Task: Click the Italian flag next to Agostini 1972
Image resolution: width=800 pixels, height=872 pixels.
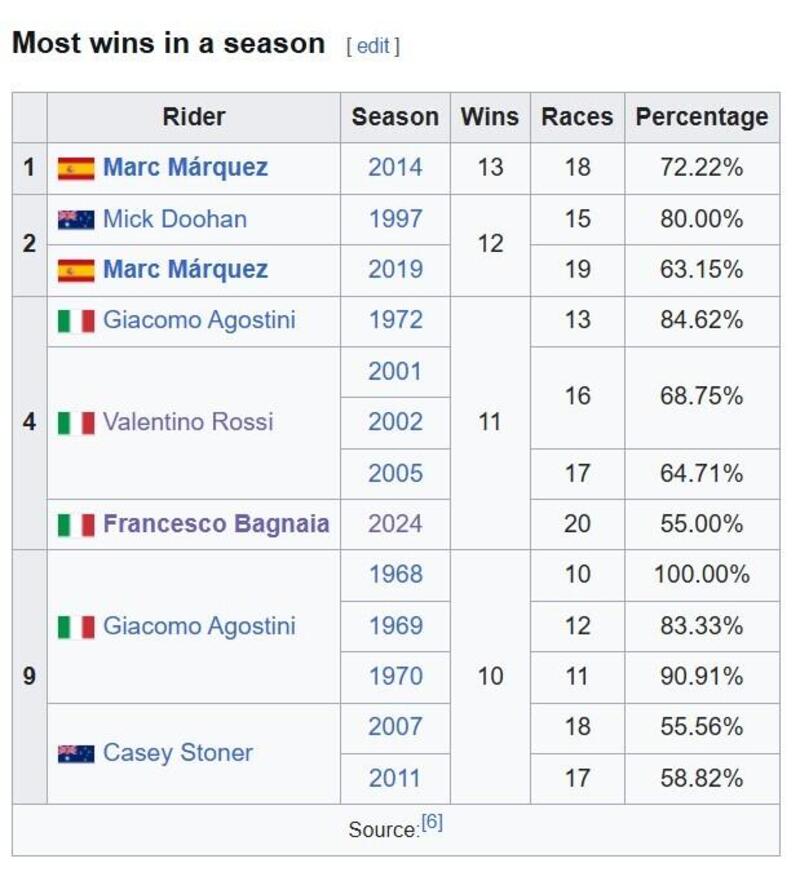Action: (76, 321)
